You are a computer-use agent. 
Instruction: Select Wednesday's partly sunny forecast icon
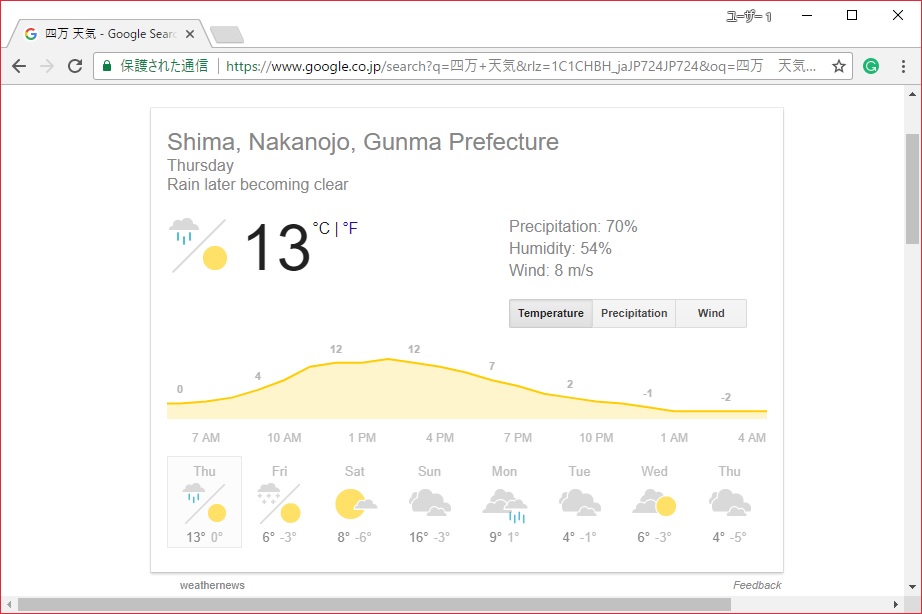(x=654, y=503)
